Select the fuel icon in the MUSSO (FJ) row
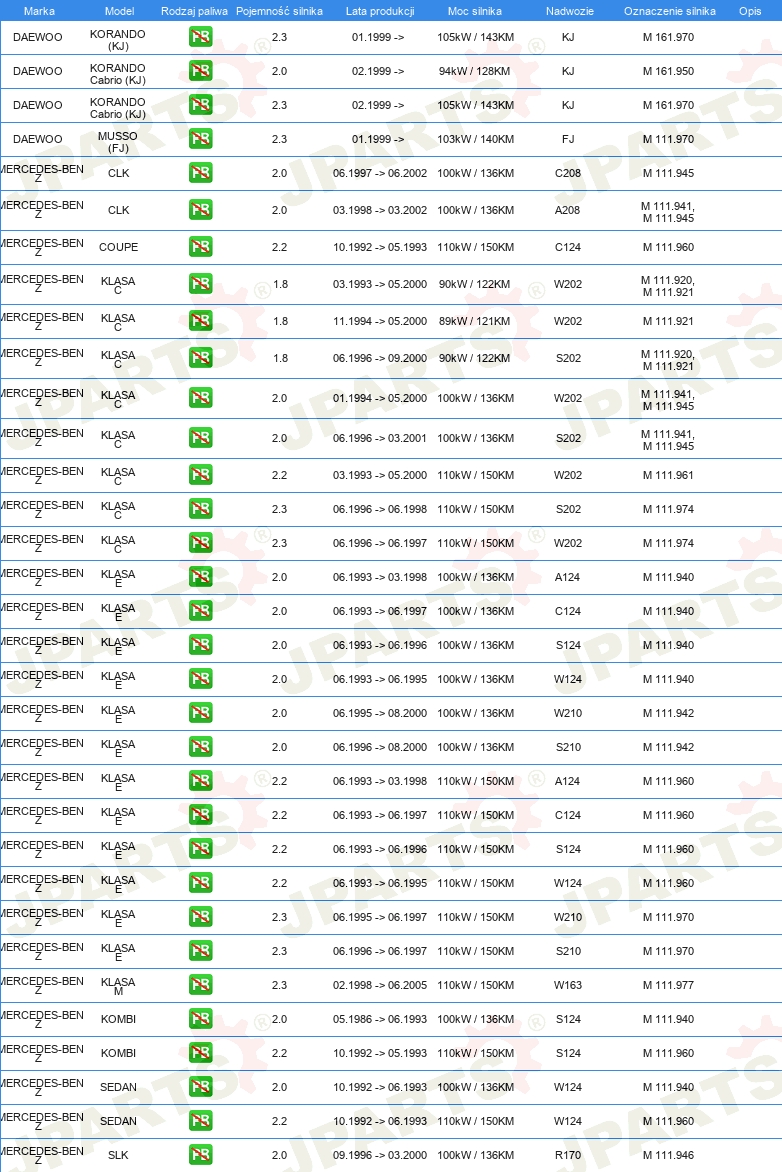782x1172 pixels. coord(200,139)
